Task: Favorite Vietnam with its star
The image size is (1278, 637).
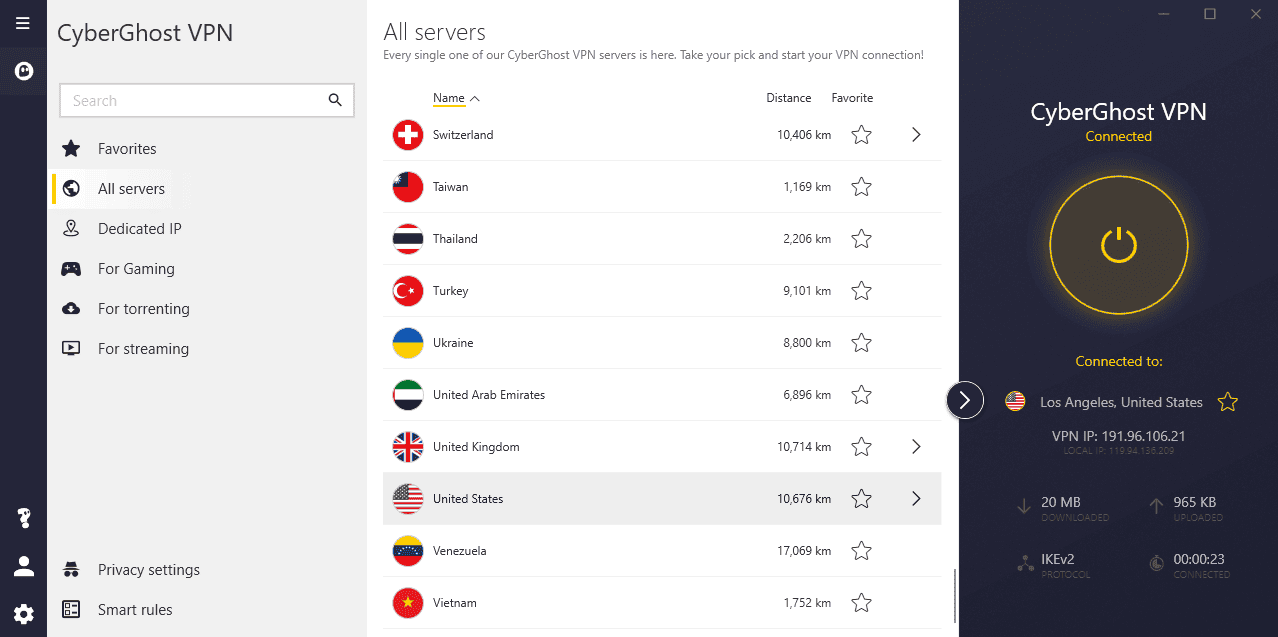Action: (861, 603)
